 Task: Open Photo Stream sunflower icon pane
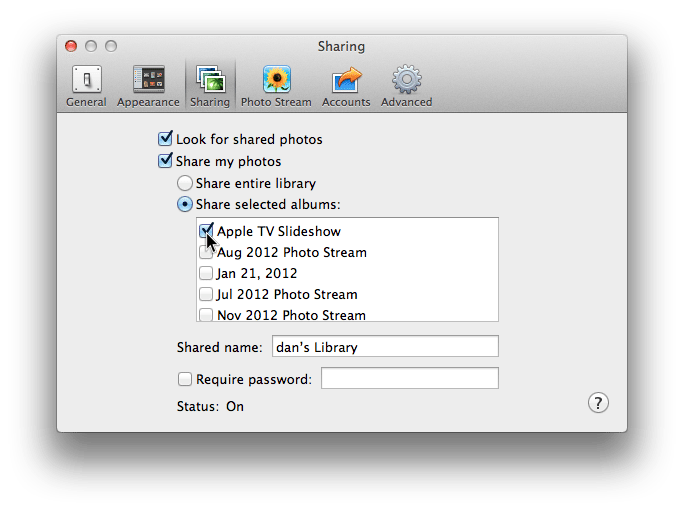click(x=276, y=86)
